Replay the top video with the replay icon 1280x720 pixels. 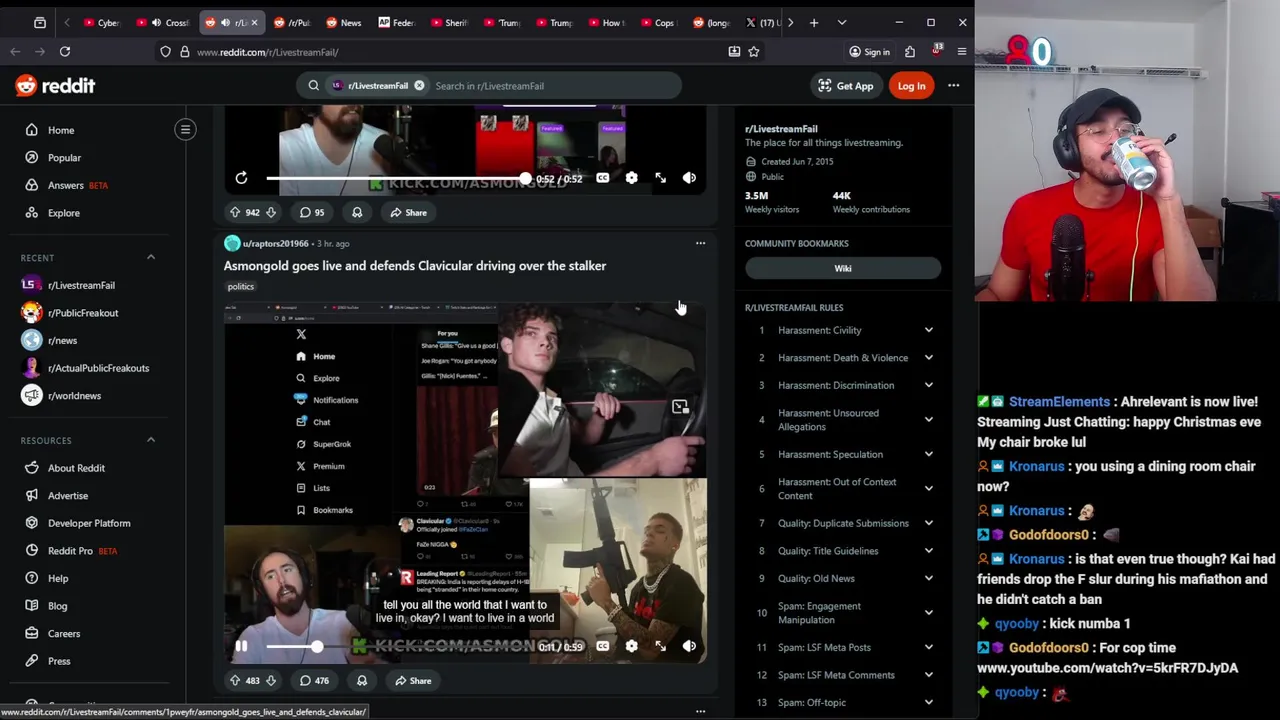coord(241,178)
